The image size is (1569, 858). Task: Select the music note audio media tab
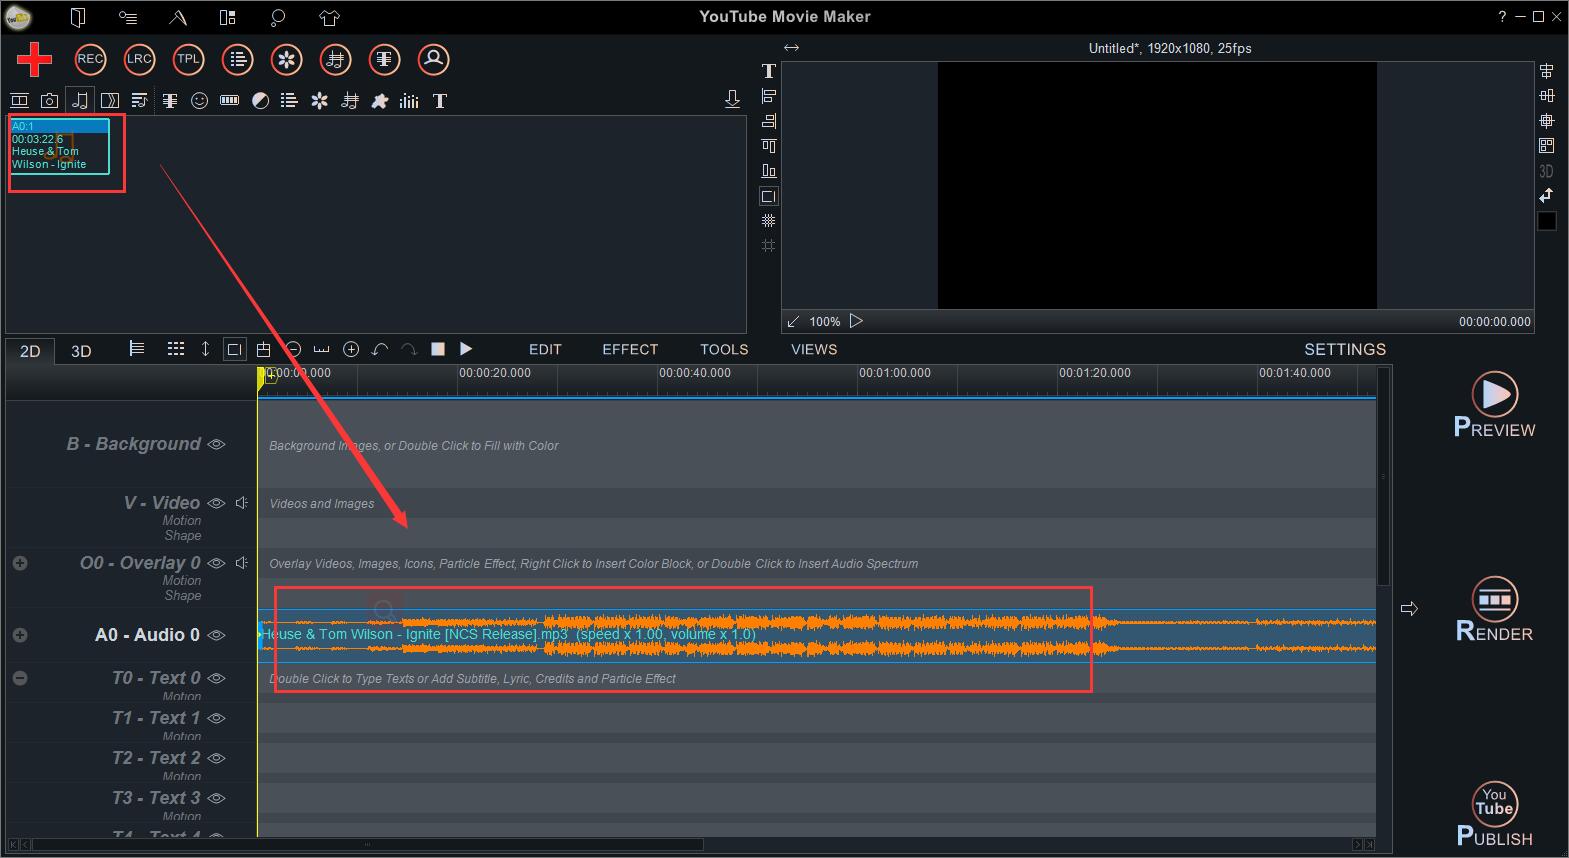point(79,100)
